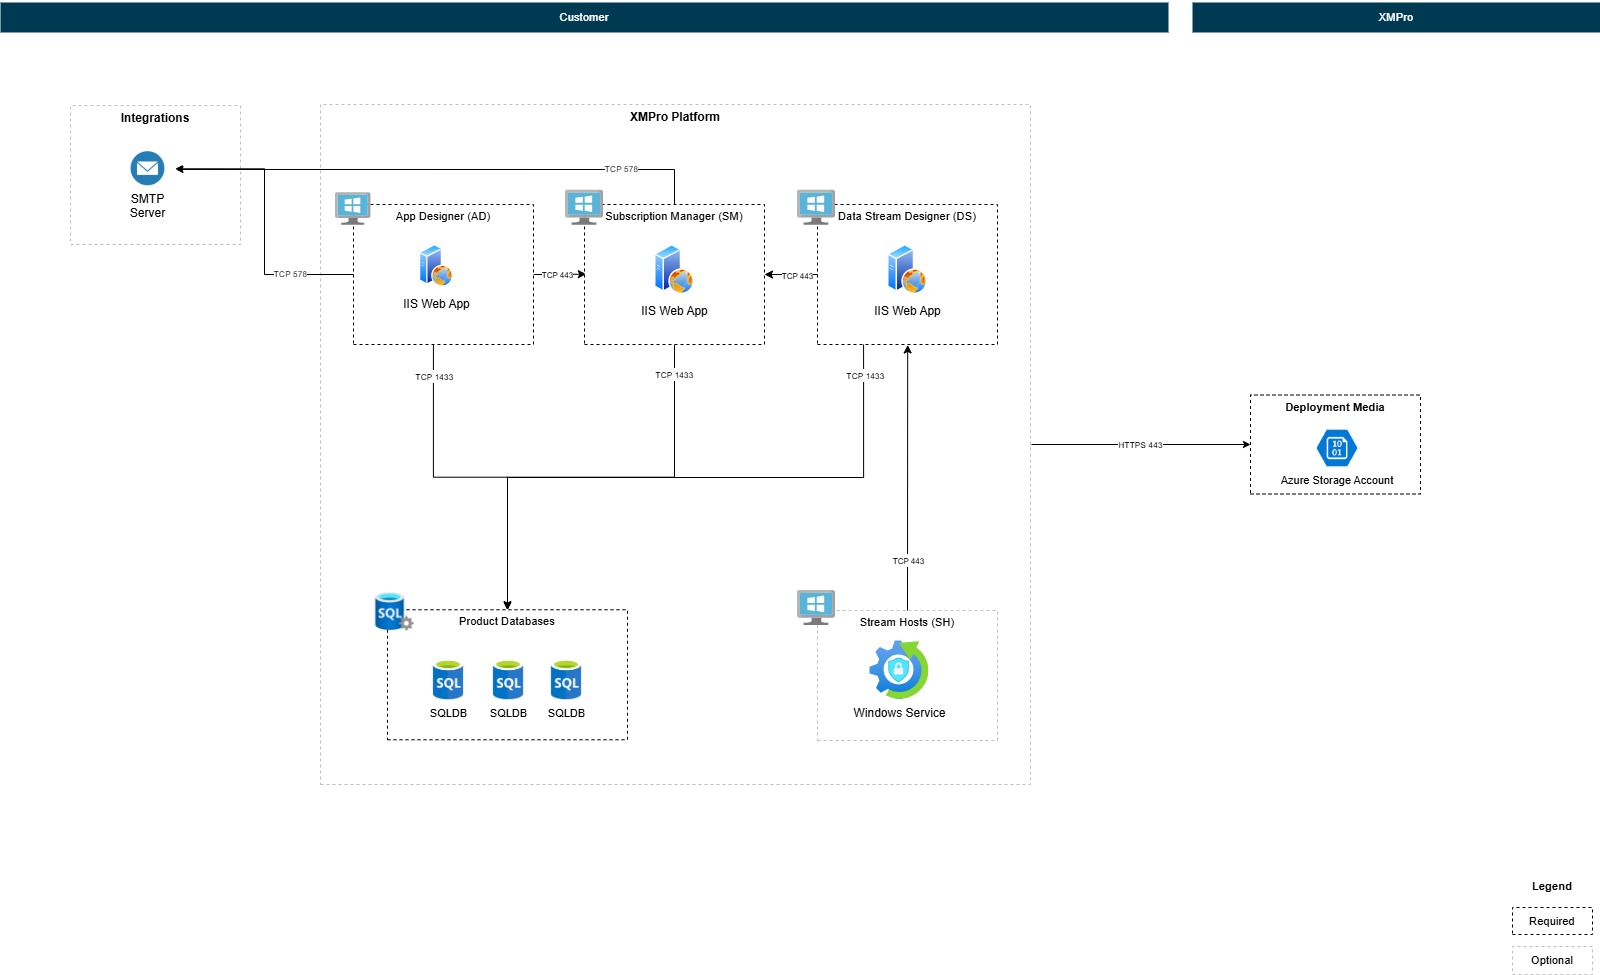Viewport: 1600px width, 975px height.
Task: Click the Stream Hosts monitor icon
Action: tap(816, 605)
